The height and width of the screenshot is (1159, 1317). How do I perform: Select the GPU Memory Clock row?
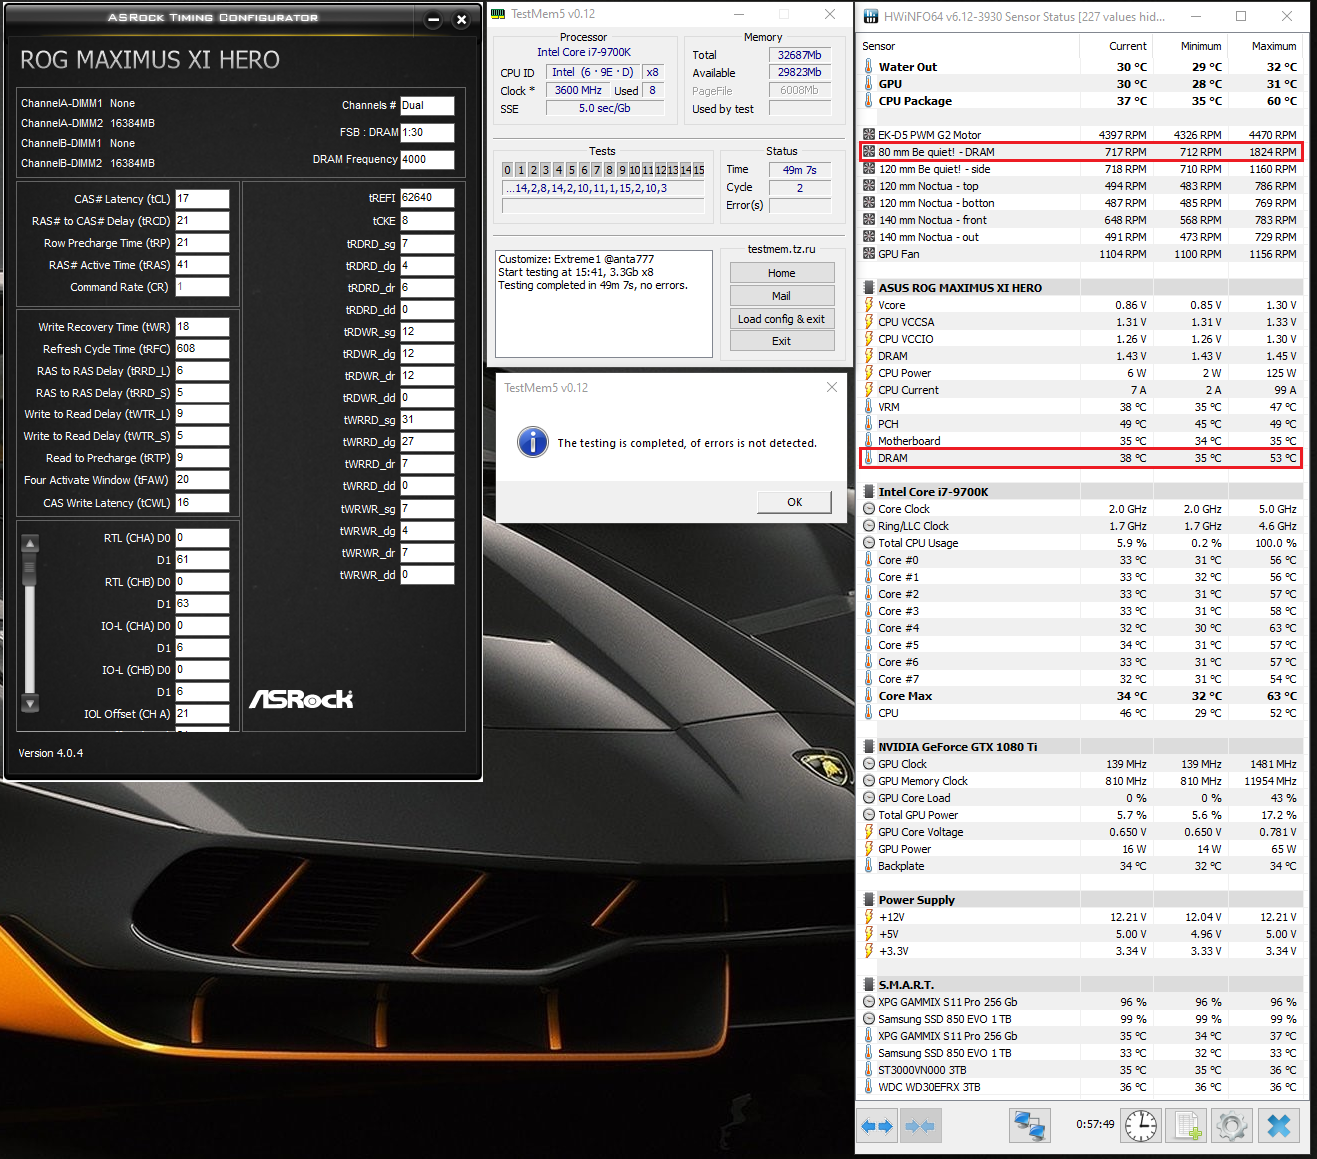point(1080,781)
